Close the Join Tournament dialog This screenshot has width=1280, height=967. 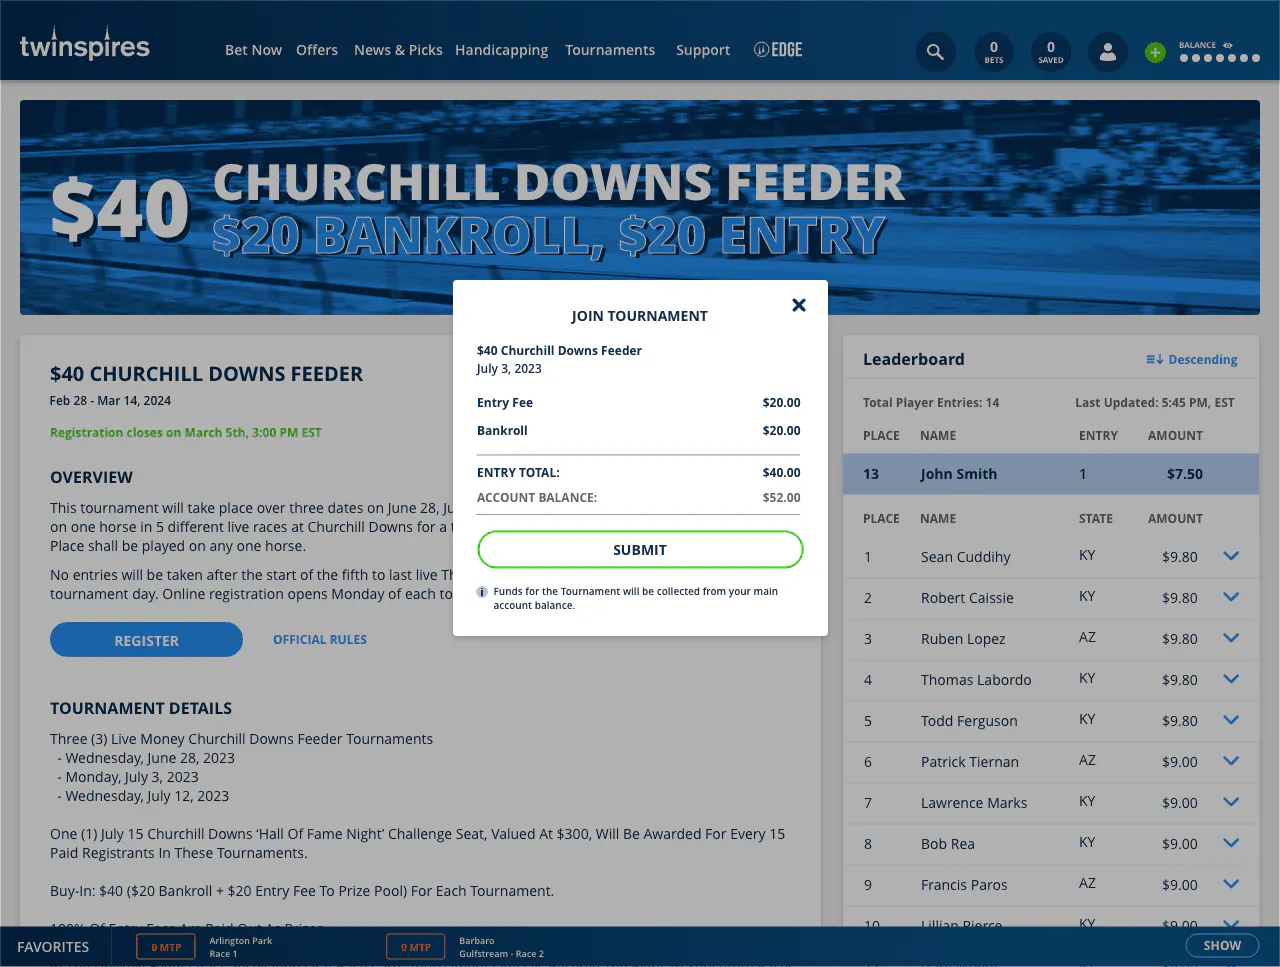[799, 305]
